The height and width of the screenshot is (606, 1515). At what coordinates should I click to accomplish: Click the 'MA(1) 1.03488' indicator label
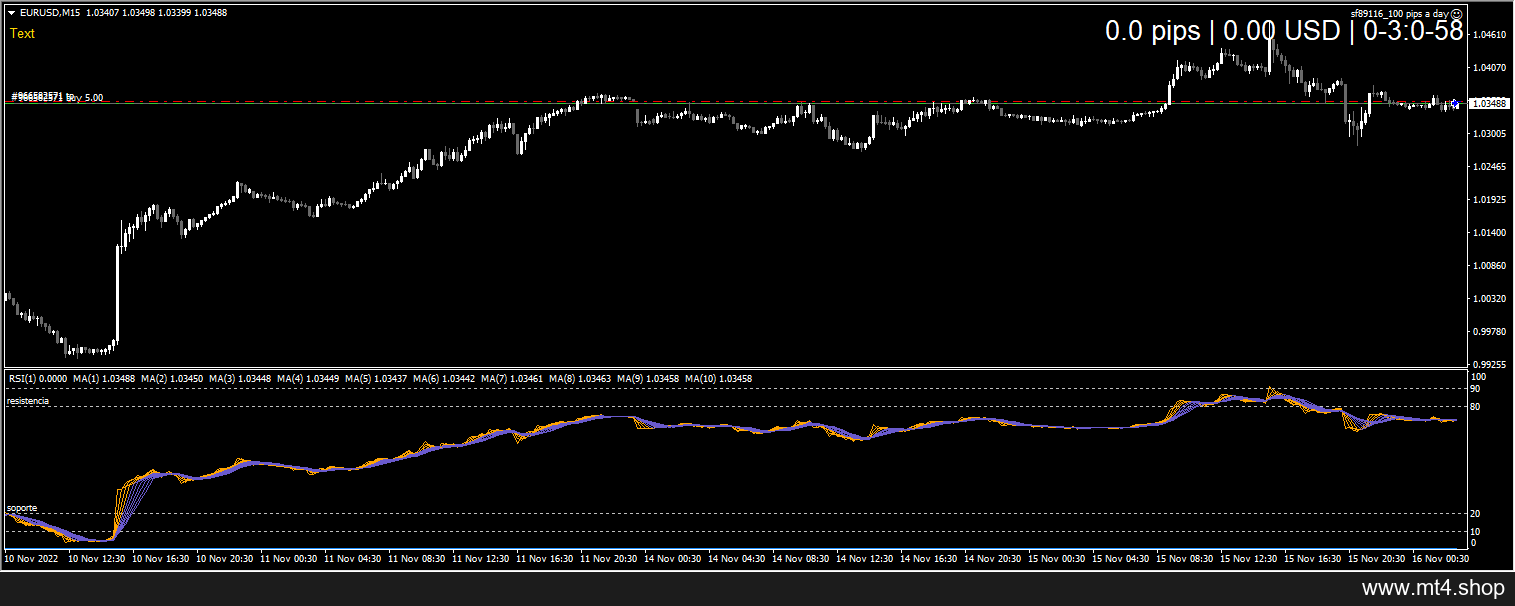[104, 379]
